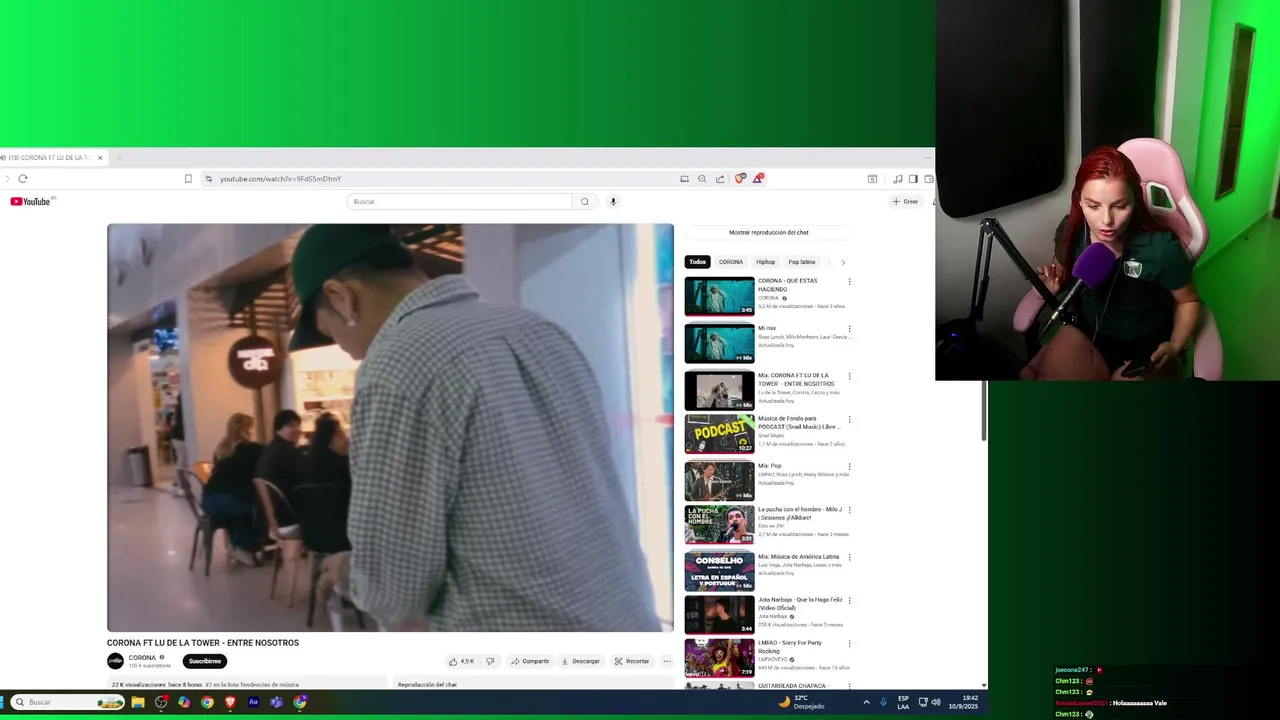Click the volume speaker icon in system tray
The height and width of the screenshot is (720, 1280).
[x=936, y=702]
